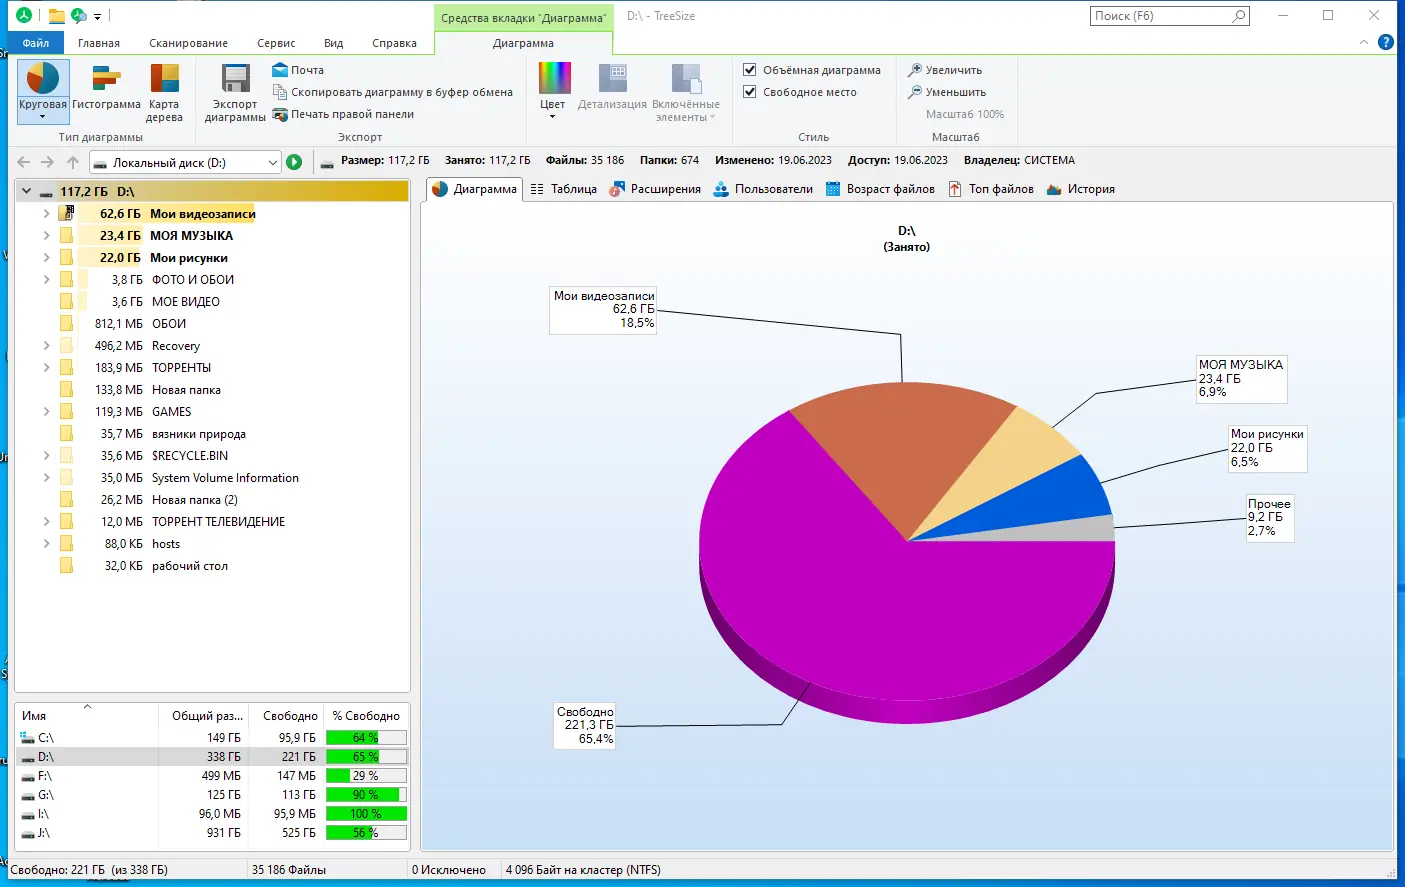Navigate up one folder level arrow

(72, 162)
